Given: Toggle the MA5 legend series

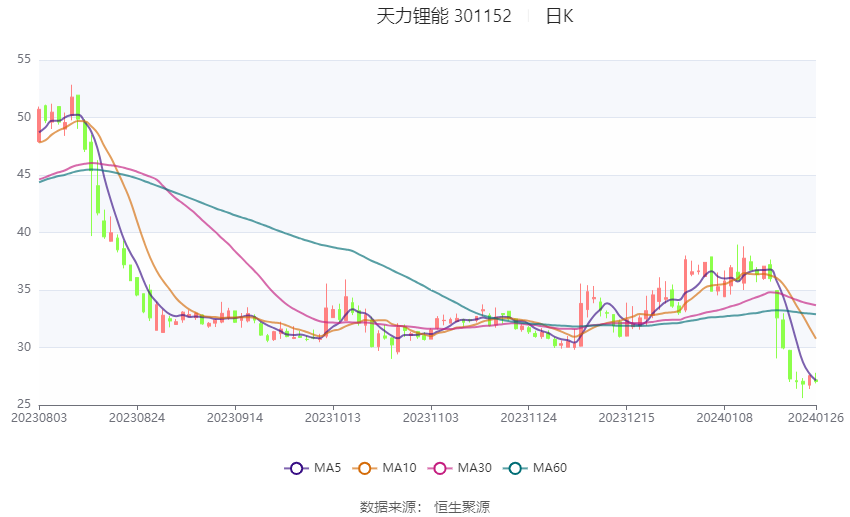Looking at the screenshot, I should (x=313, y=468).
